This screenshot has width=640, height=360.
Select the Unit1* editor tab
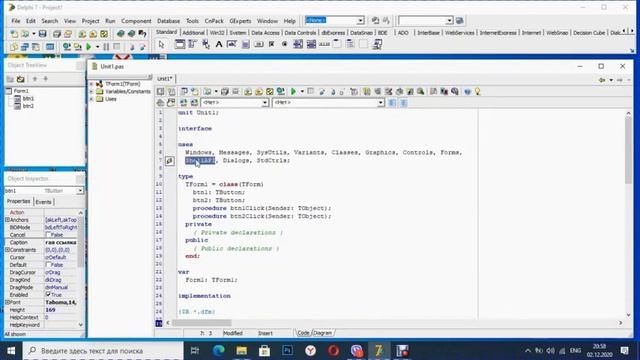click(164, 78)
